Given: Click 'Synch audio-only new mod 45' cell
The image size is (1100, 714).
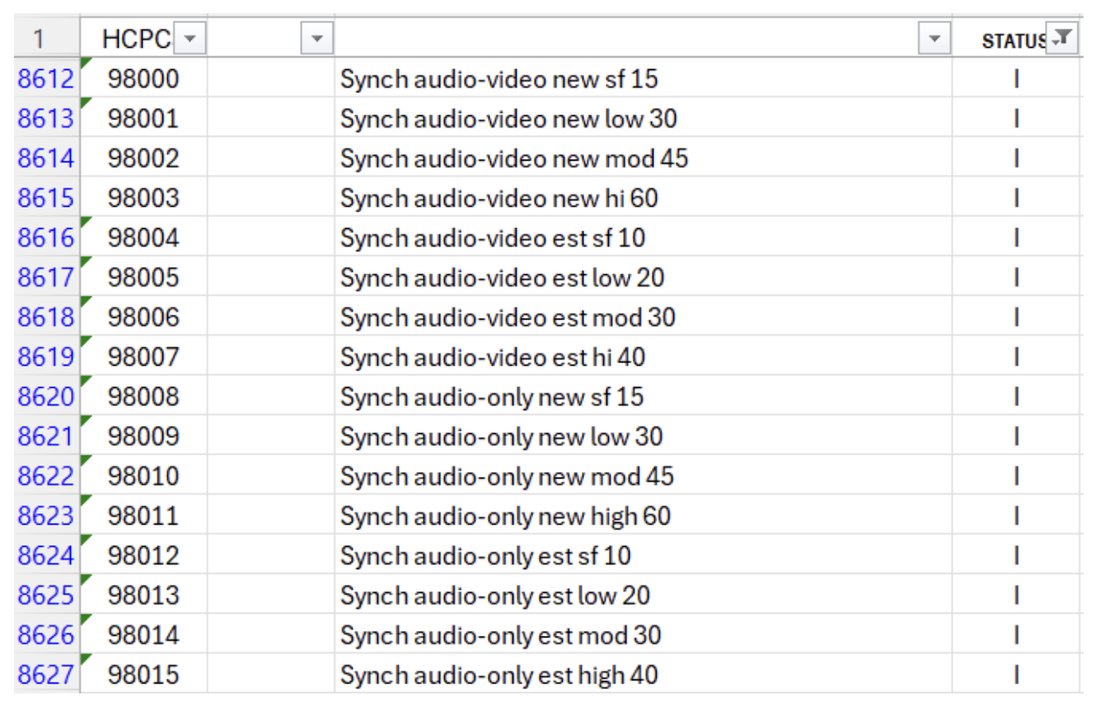Looking at the screenshot, I should (643, 476).
